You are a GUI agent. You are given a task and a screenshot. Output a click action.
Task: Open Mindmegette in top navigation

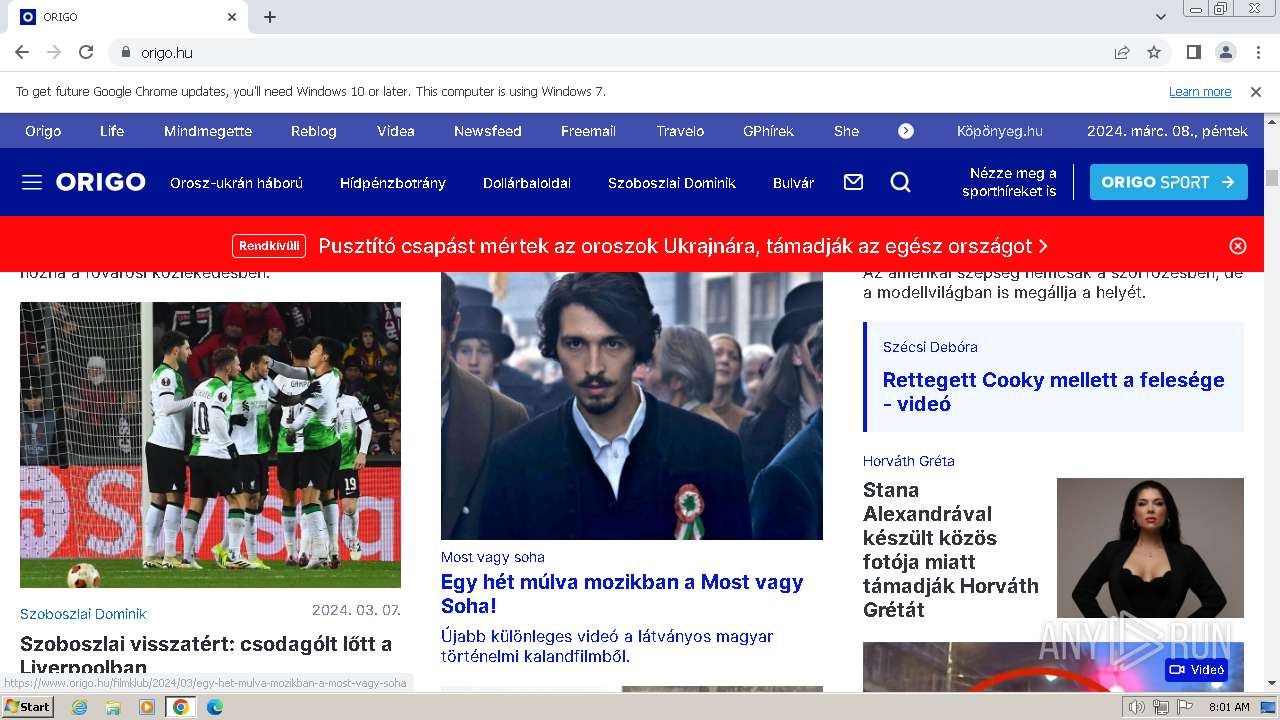208,131
